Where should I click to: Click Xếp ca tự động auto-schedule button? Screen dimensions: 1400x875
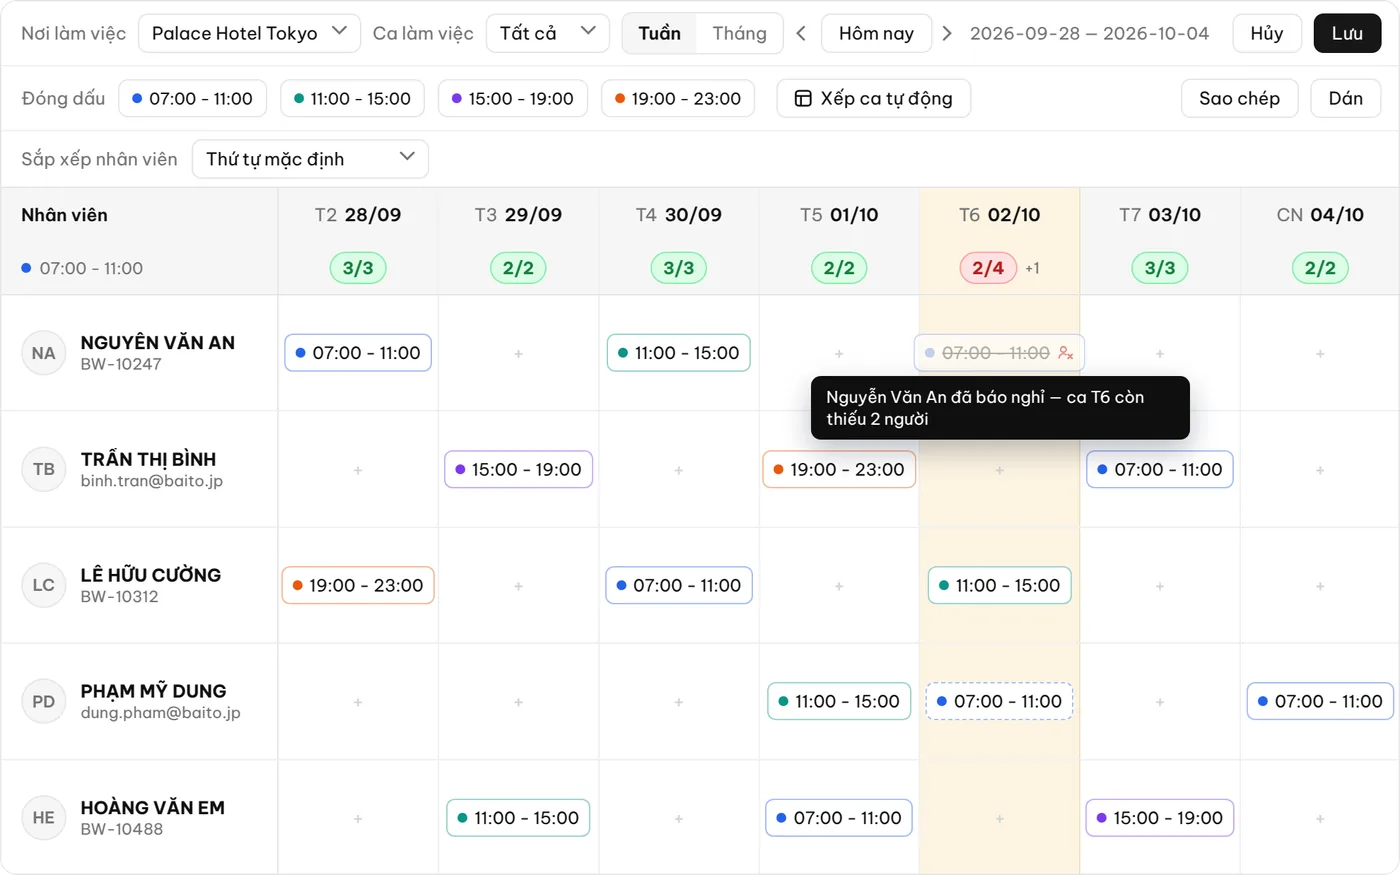coord(874,98)
